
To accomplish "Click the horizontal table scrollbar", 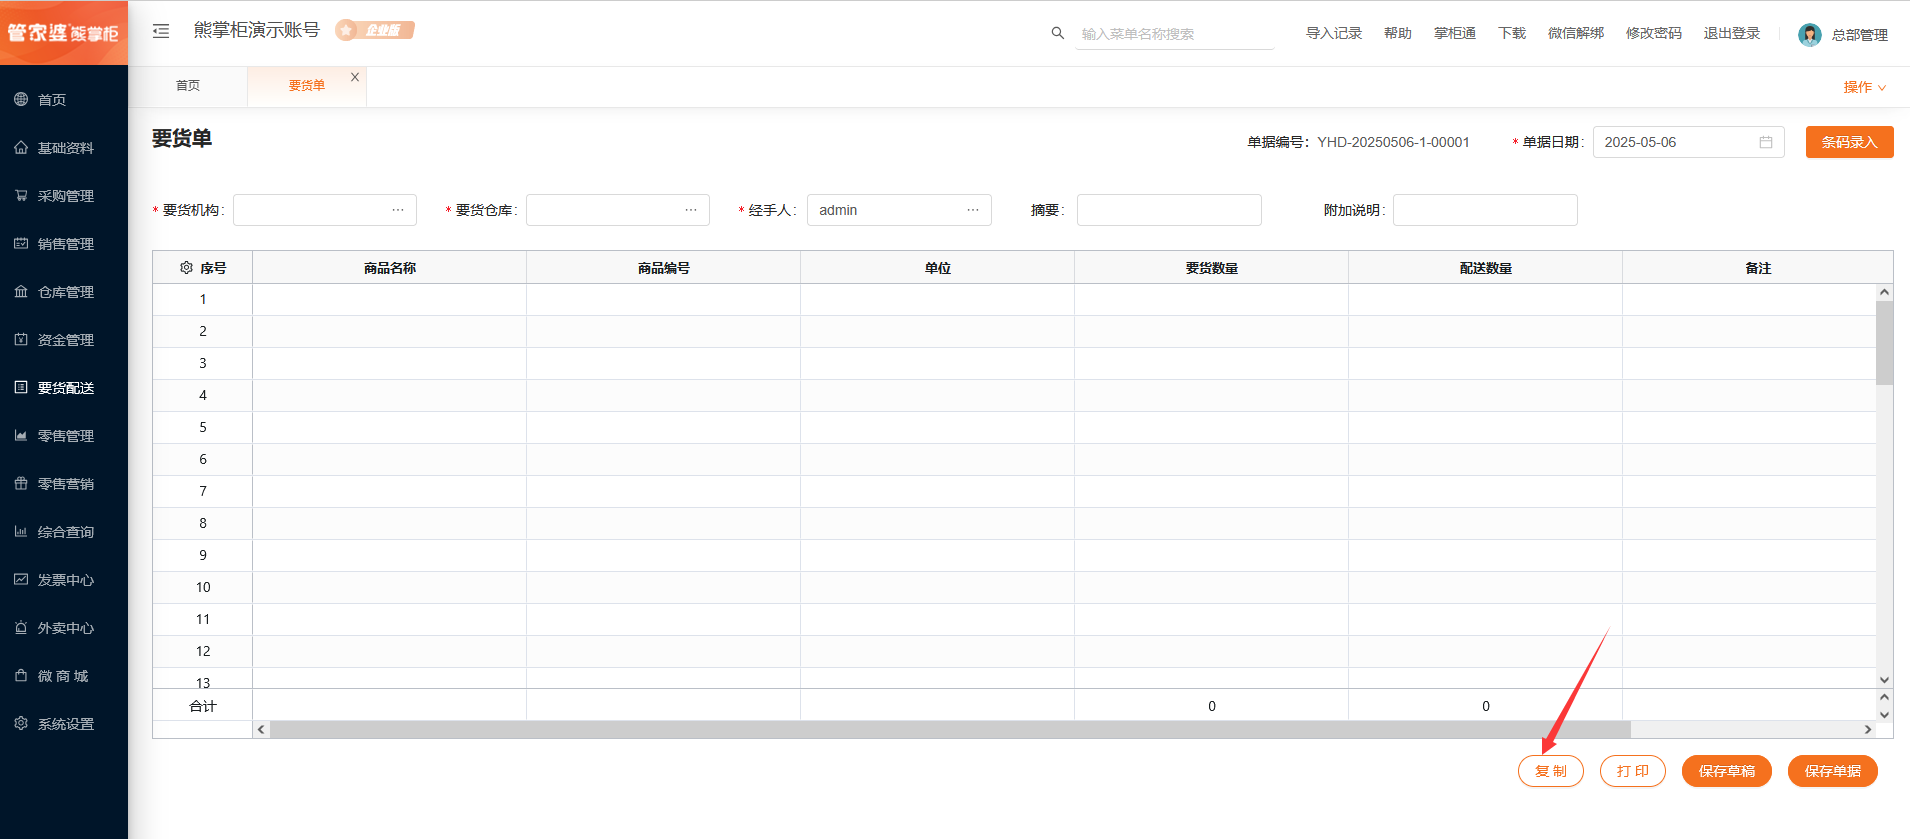I will click(950, 730).
